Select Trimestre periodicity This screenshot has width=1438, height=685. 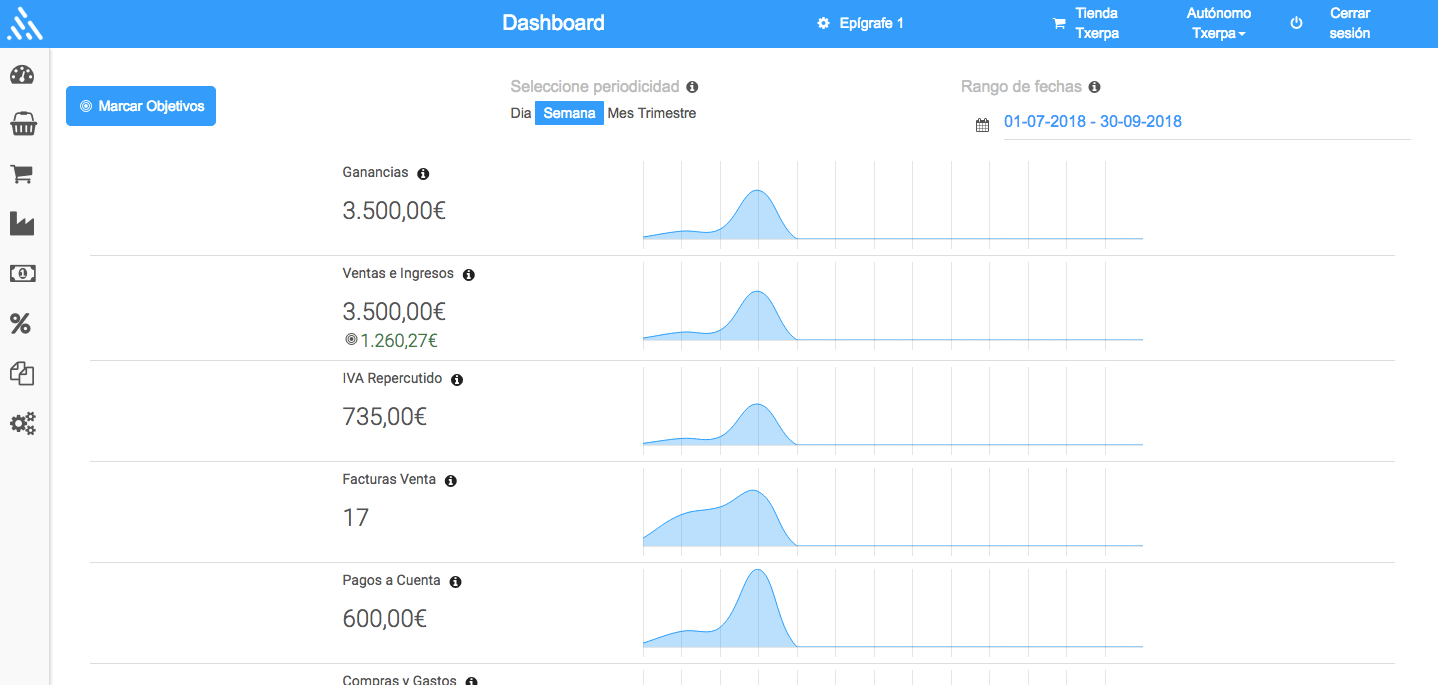pyautogui.click(x=667, y=113)
